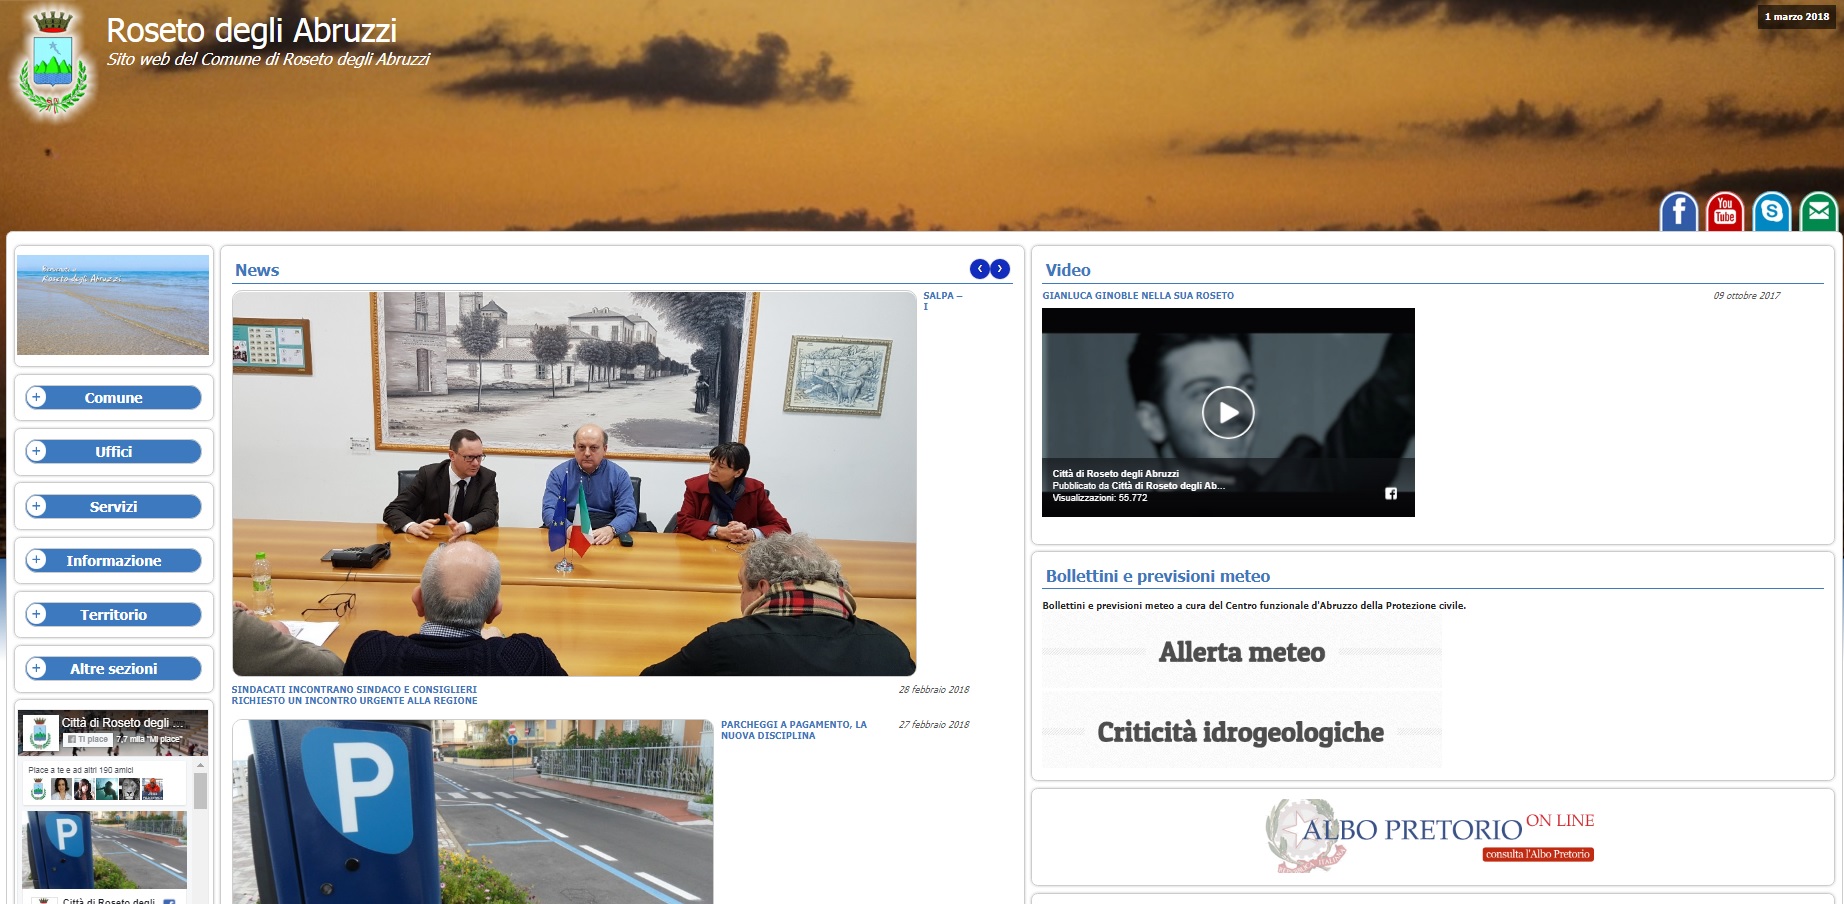The width and height of the screenshot is (1844, 904).
Task: Open the Informazione menu item
Action: (x=114, y=561)
